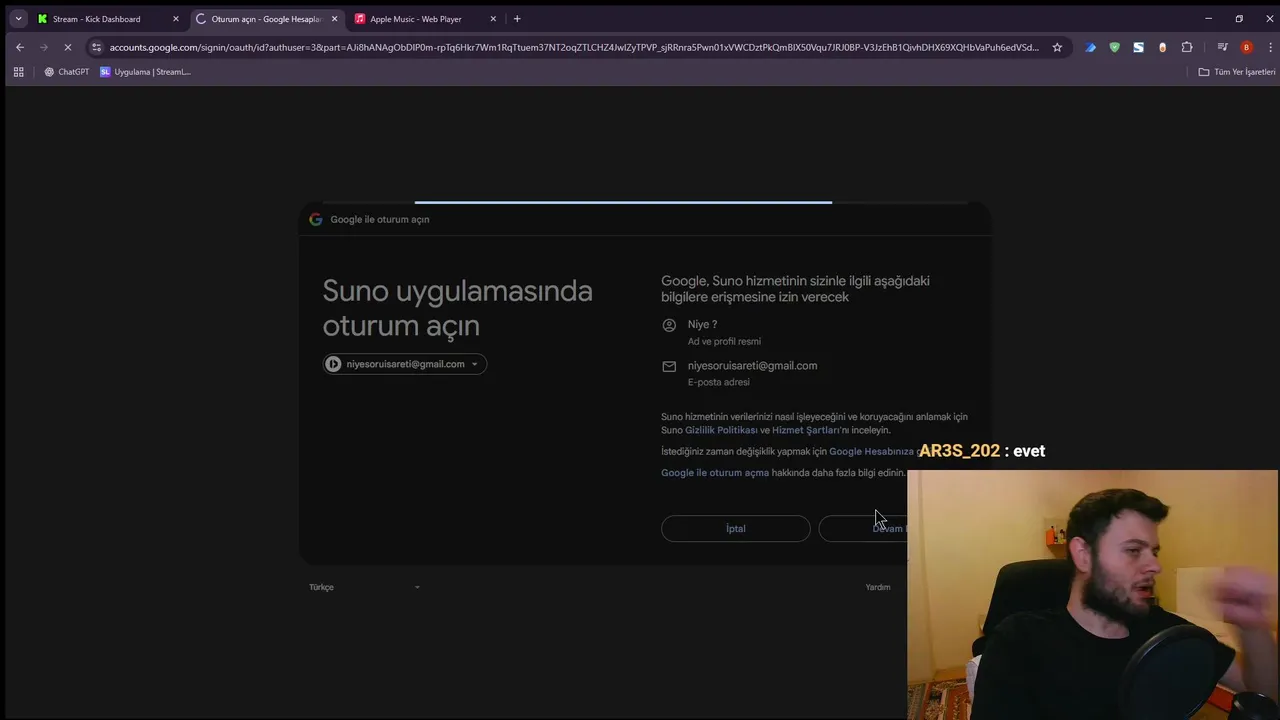Click the niyesoruisareti@gmail.com E-posta entry
Image resolution: width=1280 pixels, height=720 pixels.
coord(752,366)
